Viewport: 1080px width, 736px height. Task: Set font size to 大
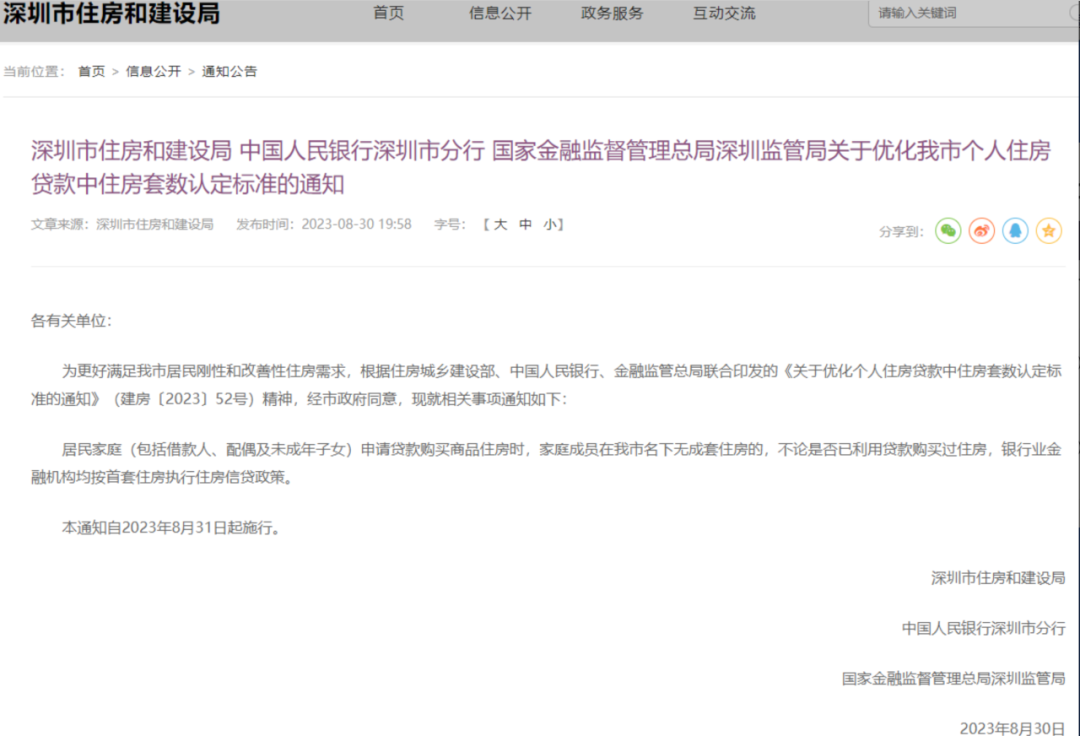[x=501, y=224]
